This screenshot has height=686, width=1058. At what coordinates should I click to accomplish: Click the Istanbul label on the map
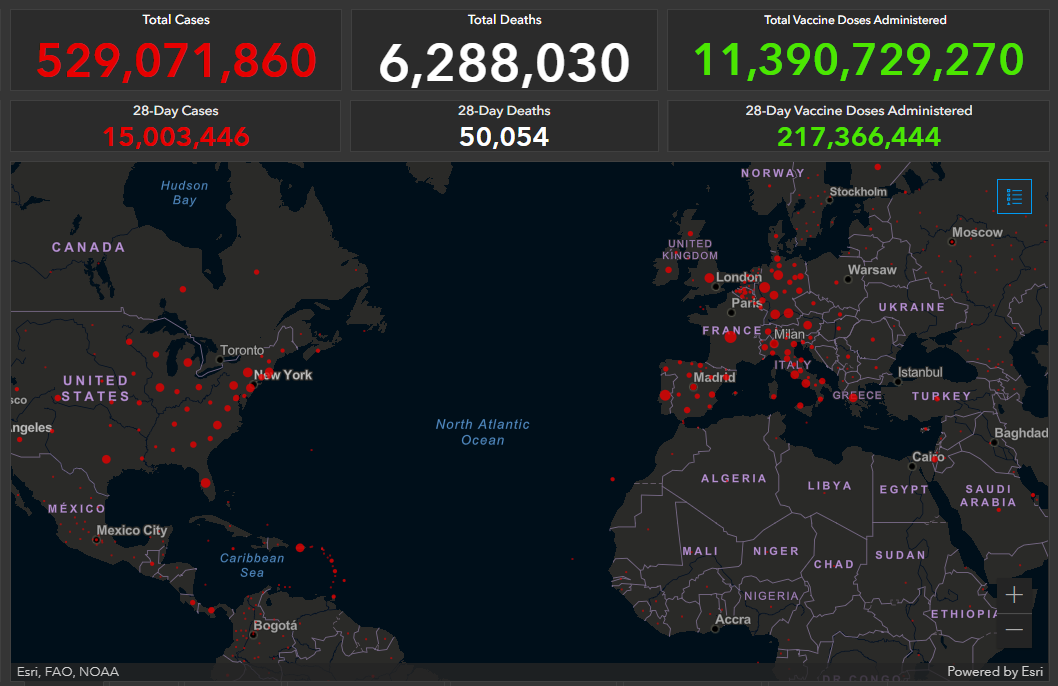tap(920, 372)
